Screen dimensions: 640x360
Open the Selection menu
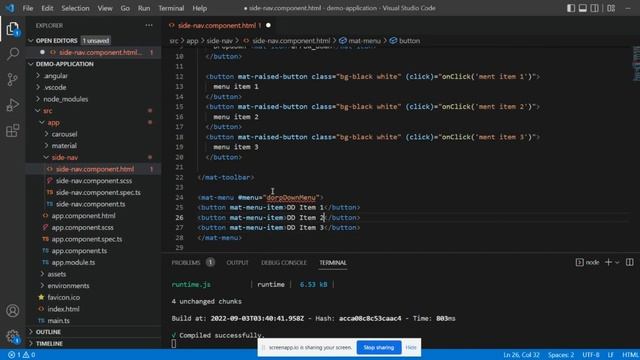pos(75,8)
